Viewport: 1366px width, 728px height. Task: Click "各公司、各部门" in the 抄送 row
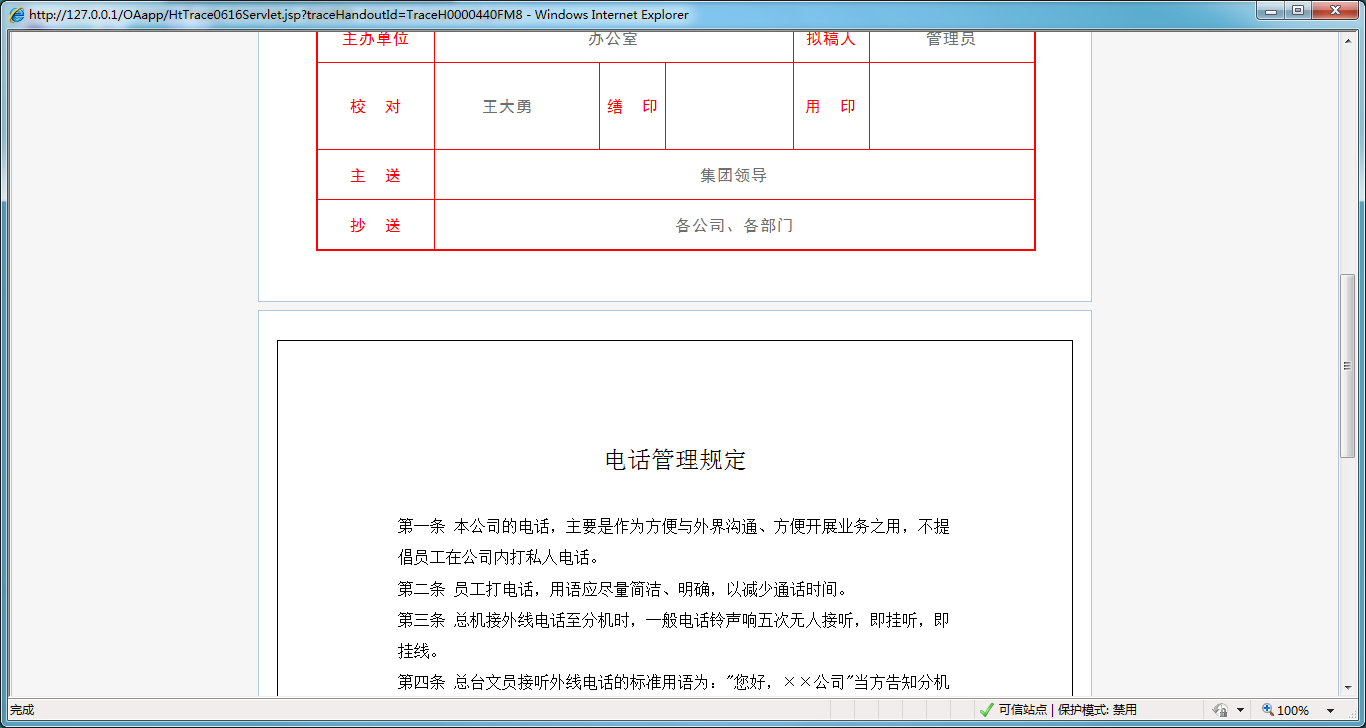coord(733,225)
